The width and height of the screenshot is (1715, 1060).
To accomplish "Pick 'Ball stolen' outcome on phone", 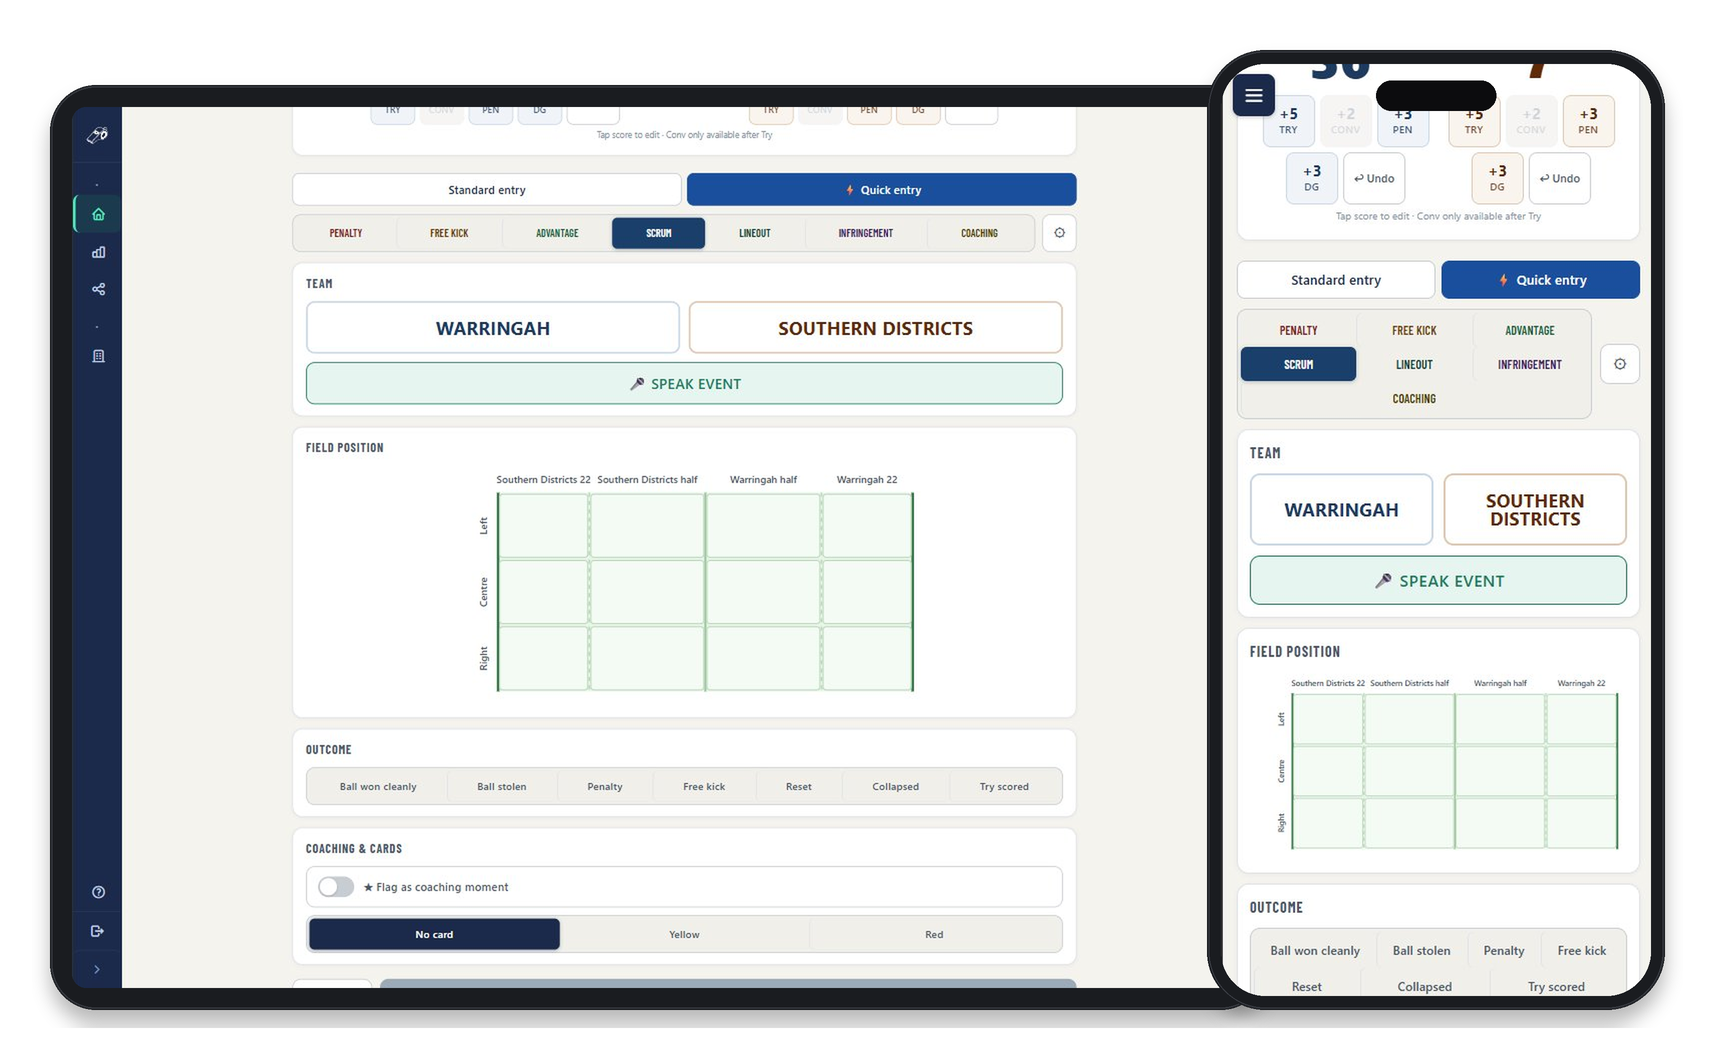I will tap(1421, 951).
